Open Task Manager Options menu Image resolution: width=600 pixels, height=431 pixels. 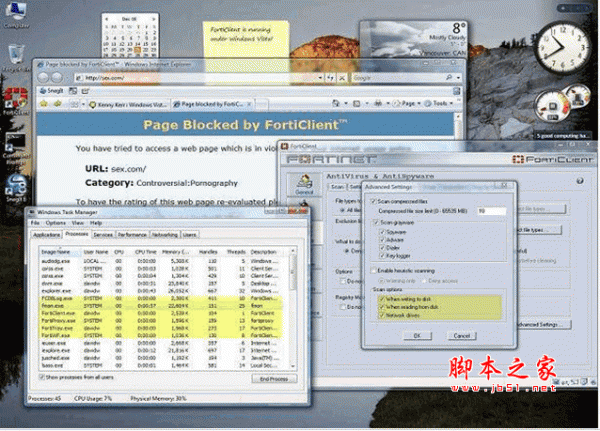pyautogui.click(x=56, y=223)
